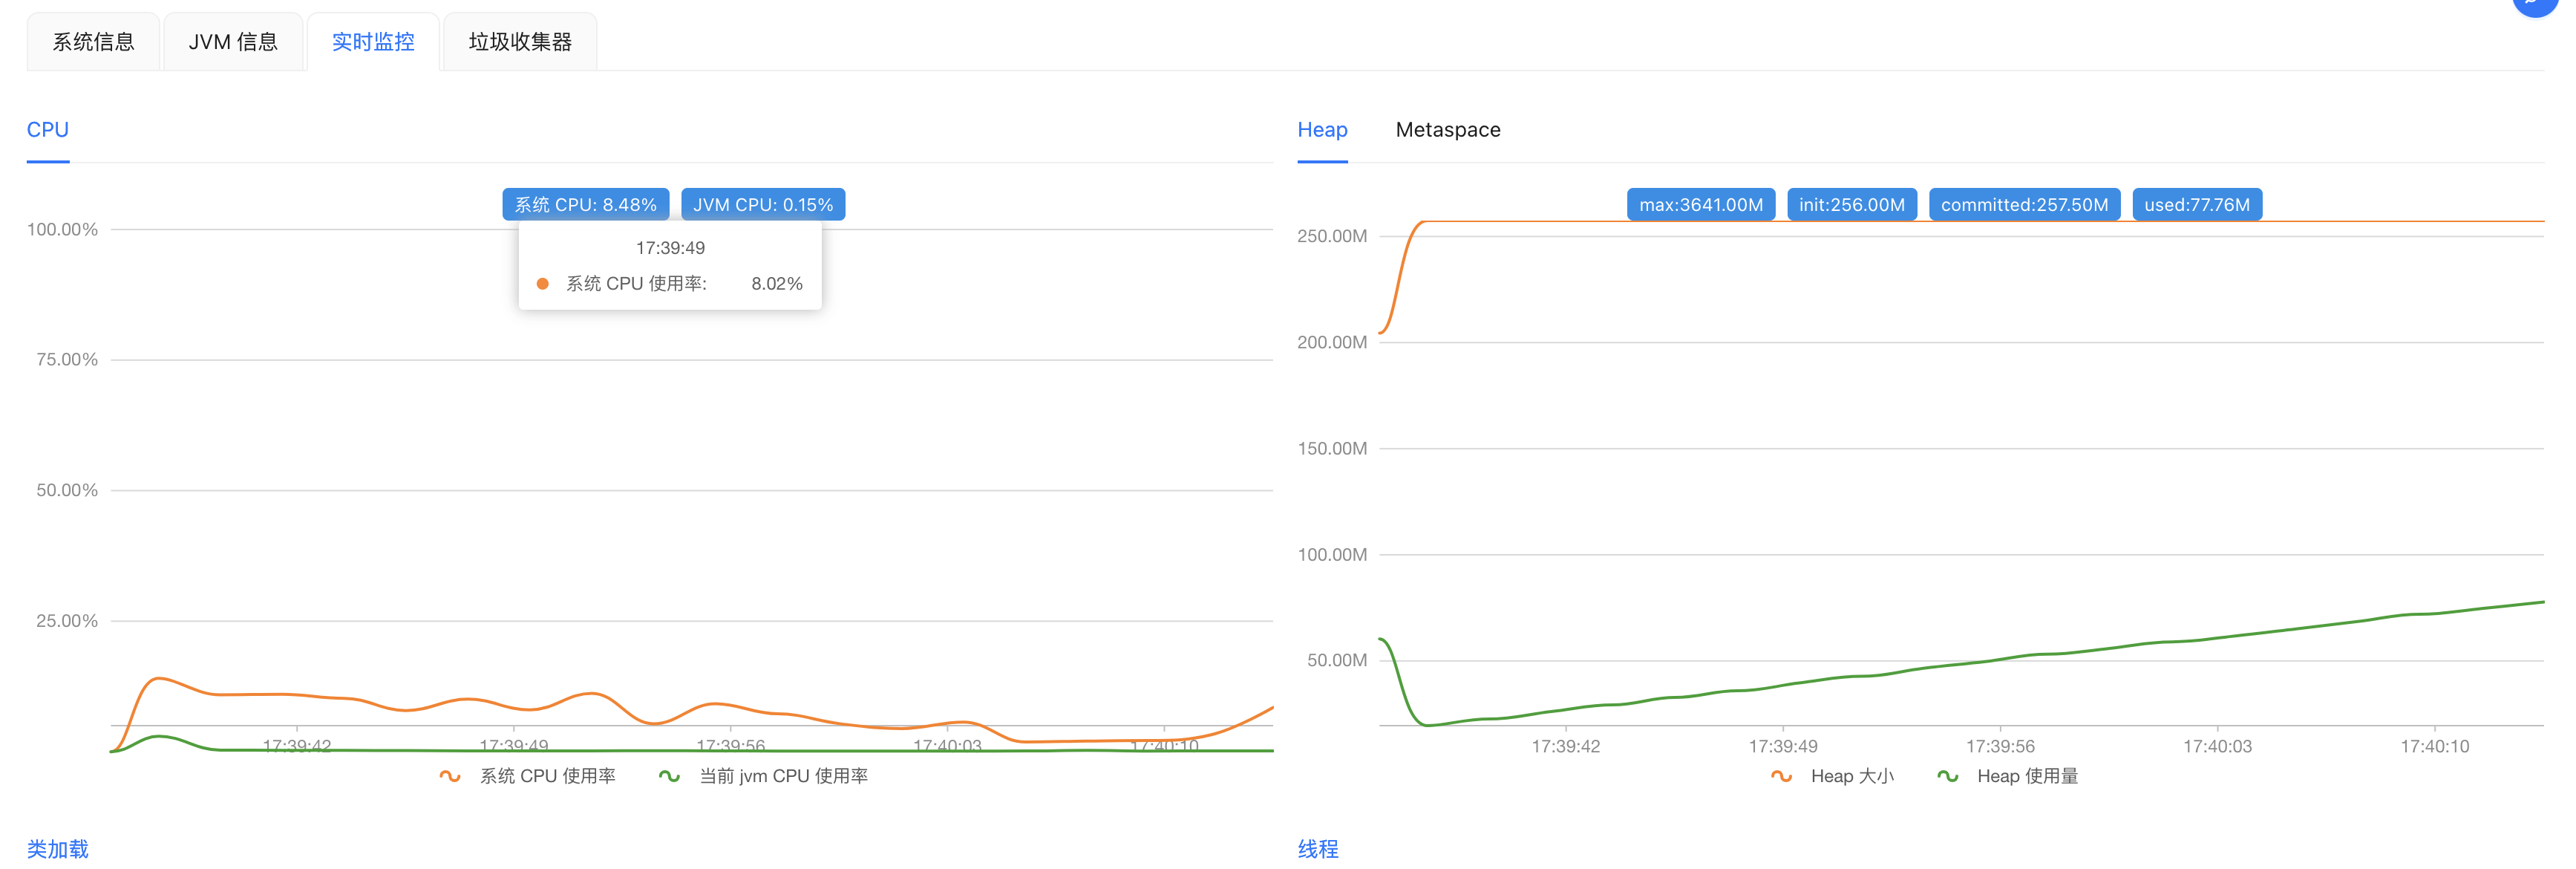Toggle Heap 使用量 legend series

tap(2027, 776)
